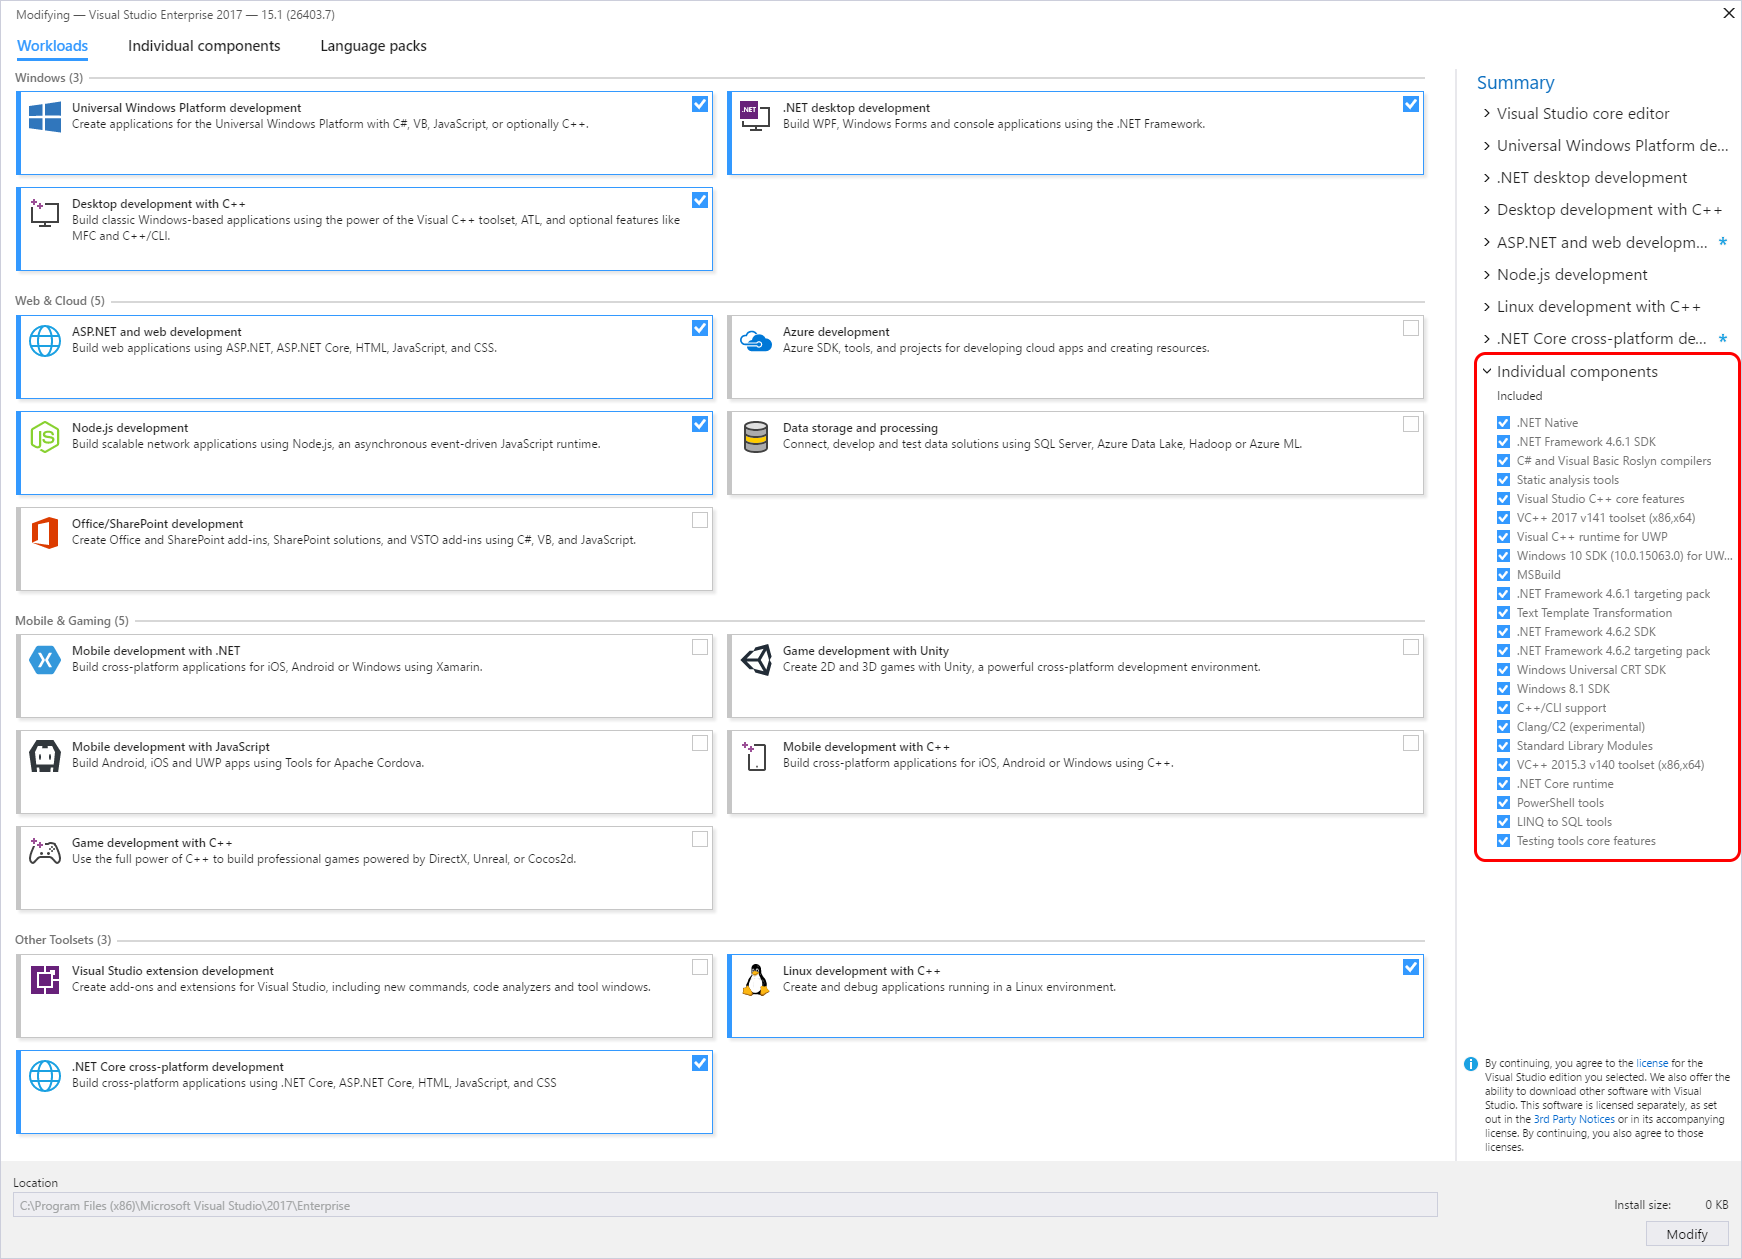Enable Mobile development with C++ workload
Viewport: 1742px width, 1259px height.
1411,743
